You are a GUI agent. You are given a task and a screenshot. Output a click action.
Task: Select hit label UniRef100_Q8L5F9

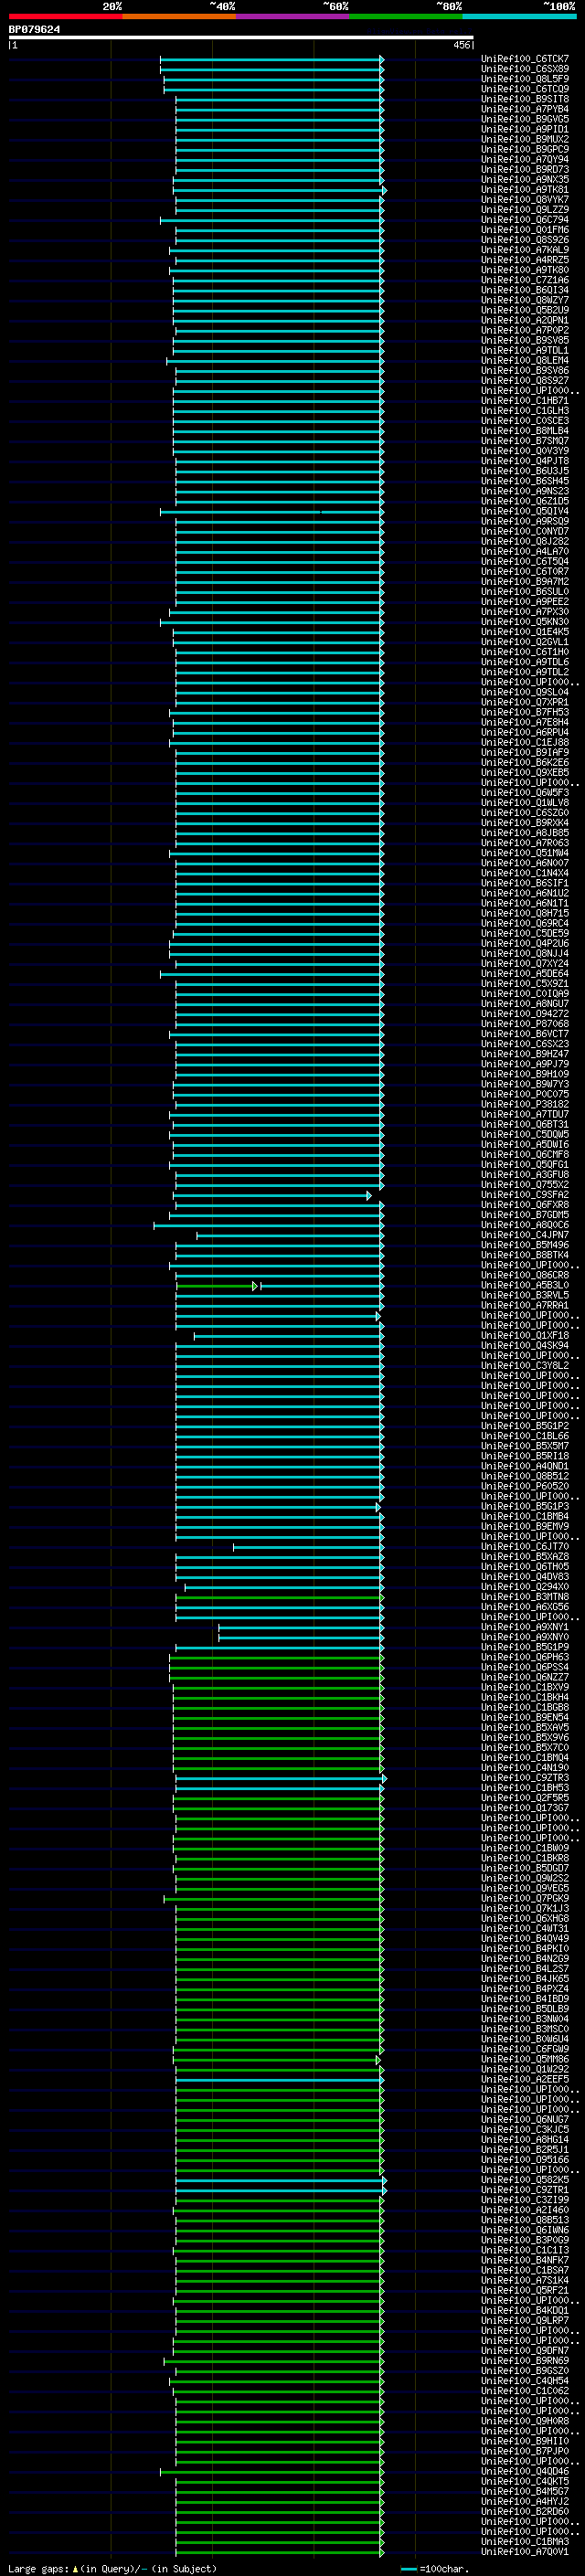pos(525,79)
